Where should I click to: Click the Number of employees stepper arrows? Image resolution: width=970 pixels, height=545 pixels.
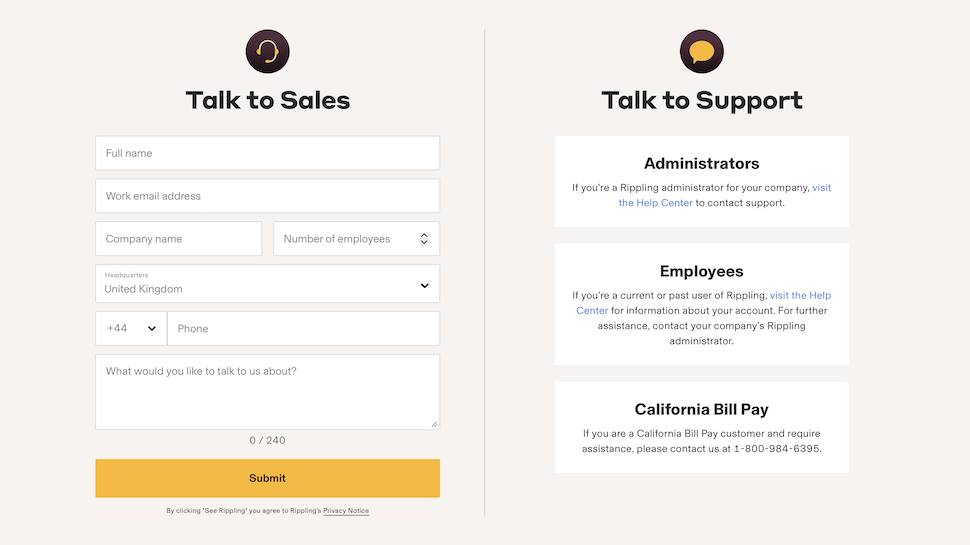point(424,239)
